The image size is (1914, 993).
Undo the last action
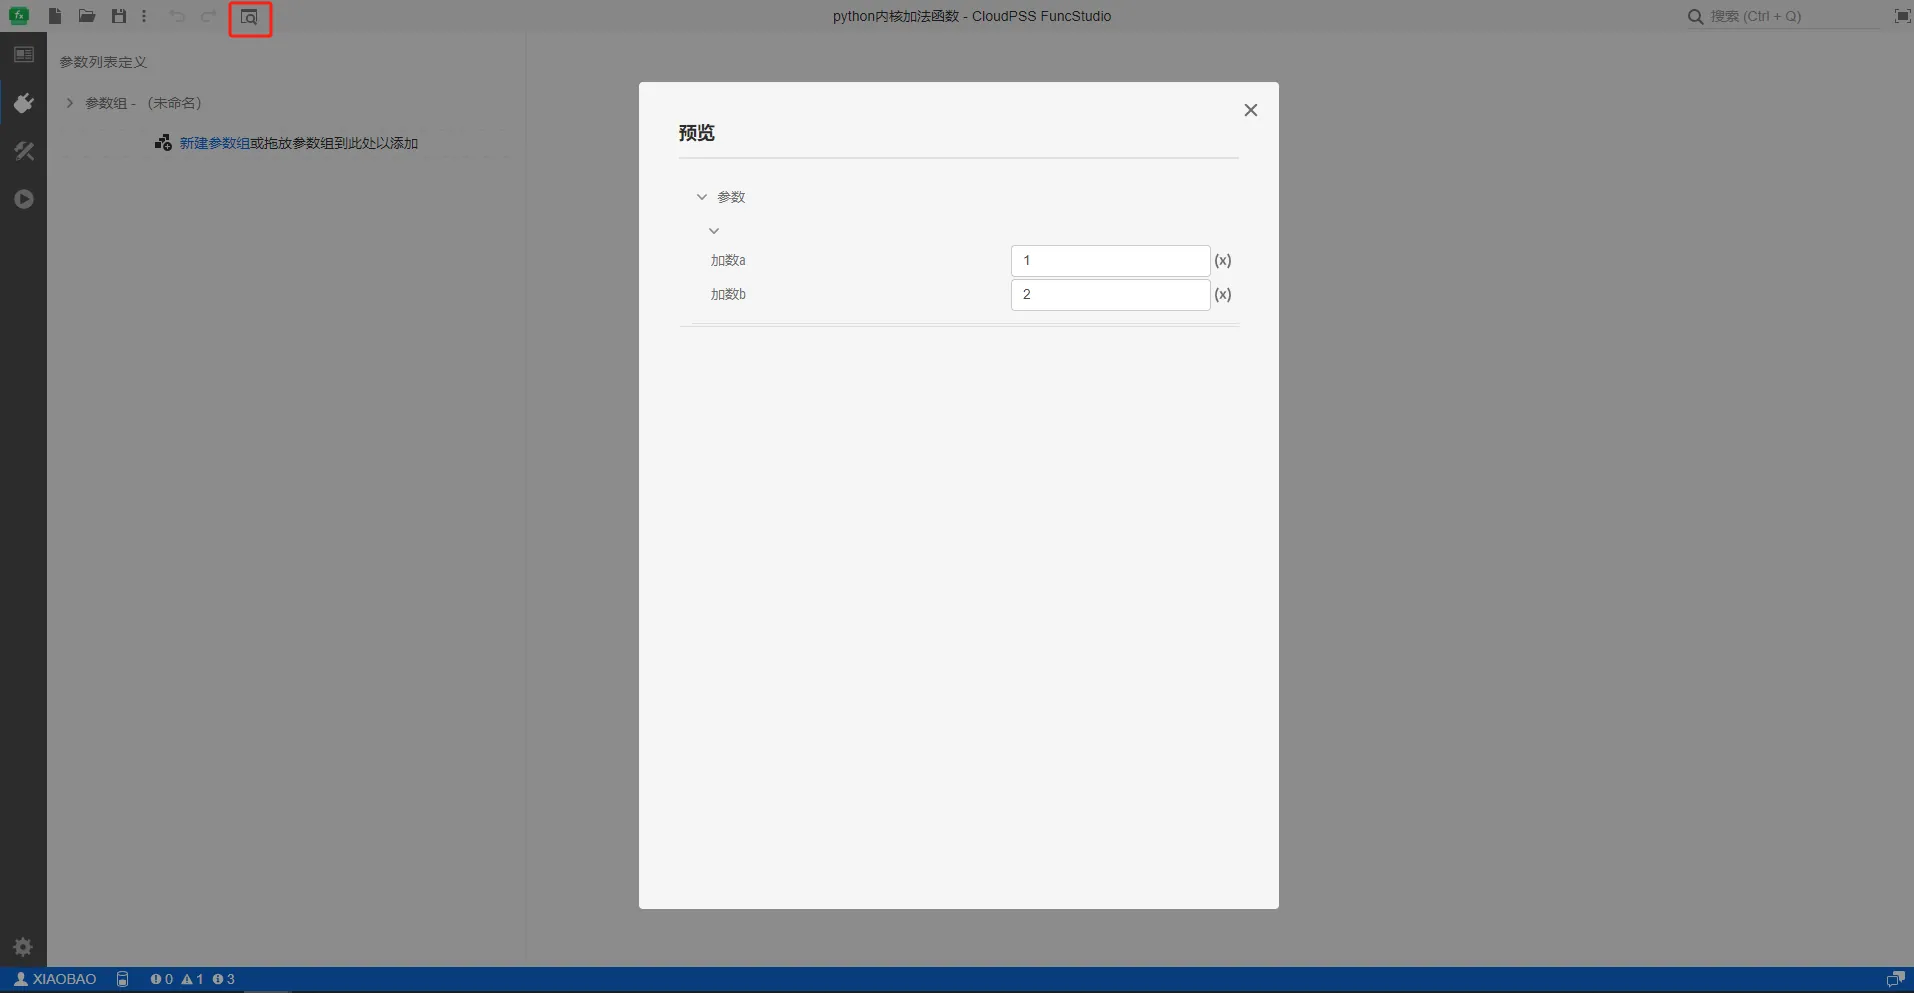tap(177, 16)
